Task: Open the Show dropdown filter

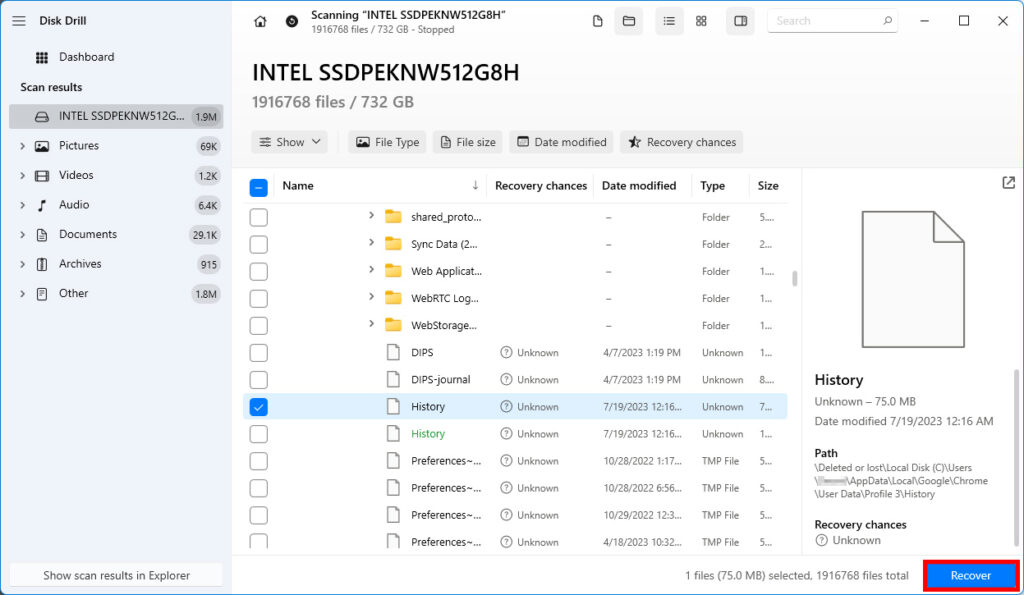Action: point(290,142)
